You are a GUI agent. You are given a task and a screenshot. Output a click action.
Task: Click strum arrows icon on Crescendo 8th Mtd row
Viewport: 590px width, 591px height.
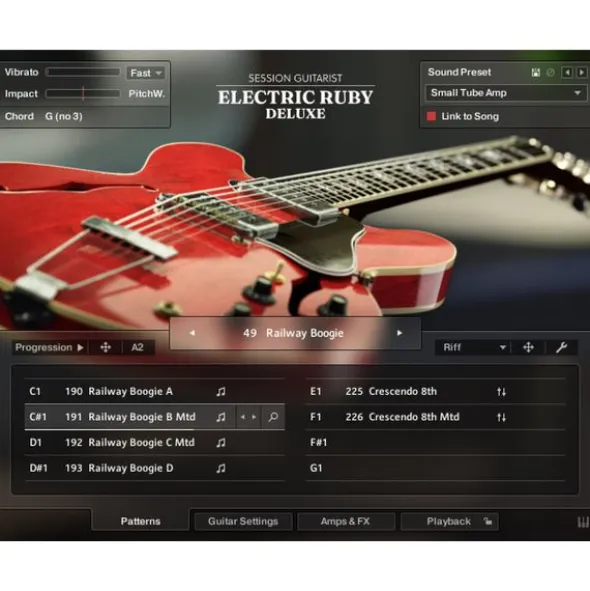501,417
